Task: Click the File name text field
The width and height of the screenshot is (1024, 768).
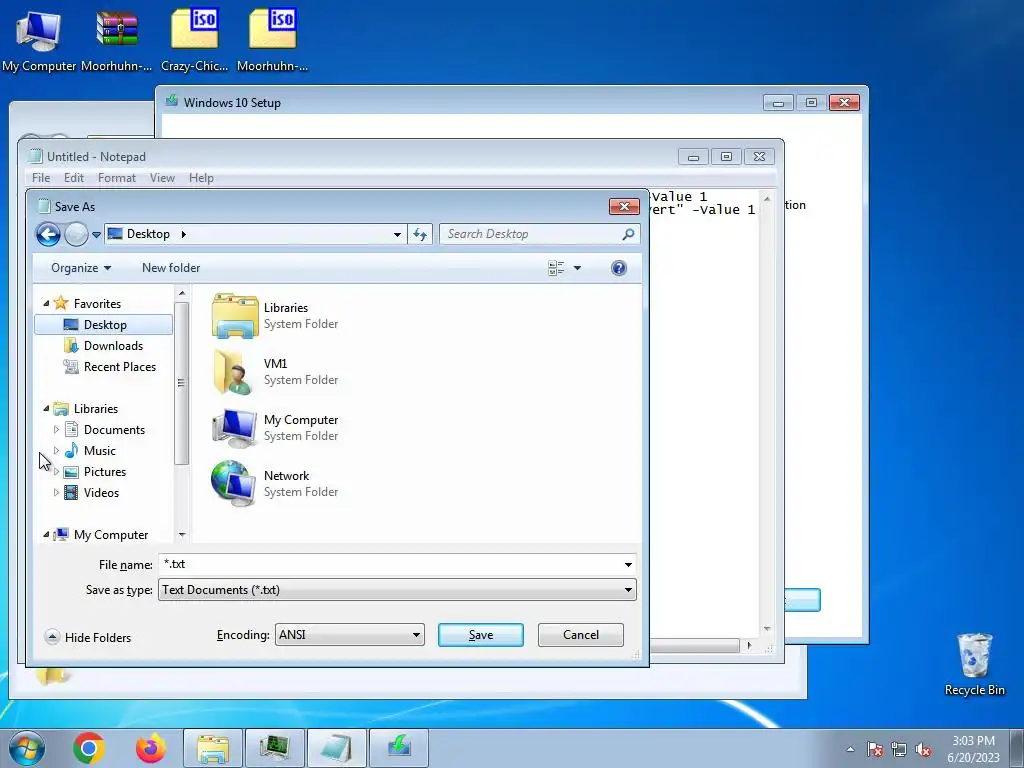Action: (x=389, y=564)
